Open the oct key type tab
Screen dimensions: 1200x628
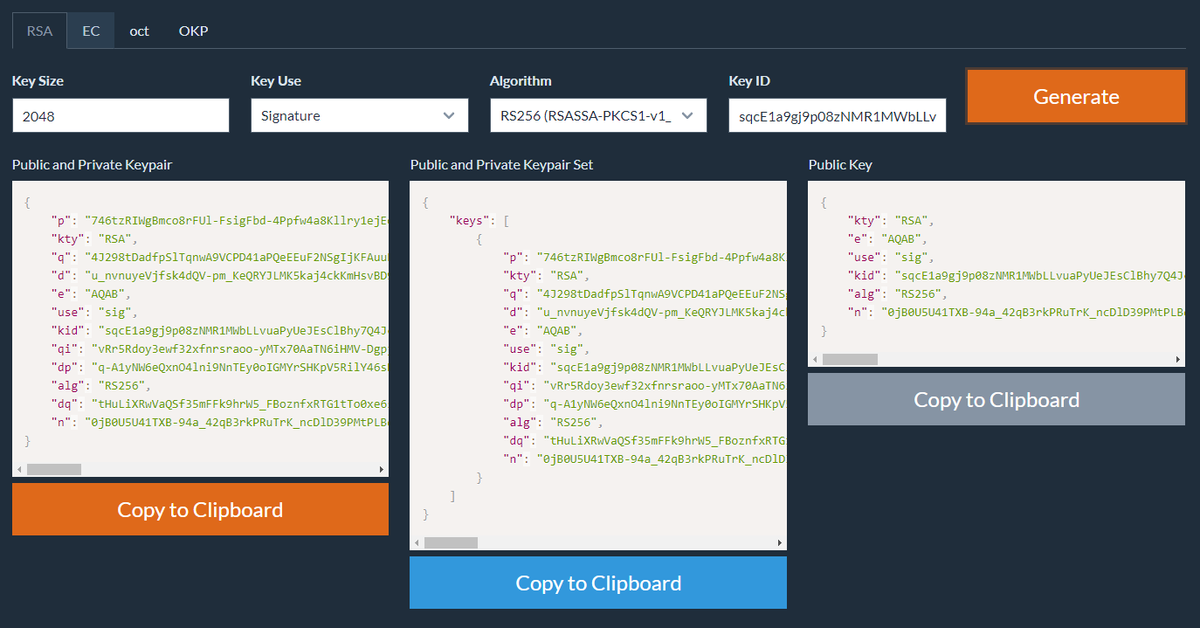(x=139, y=30)
